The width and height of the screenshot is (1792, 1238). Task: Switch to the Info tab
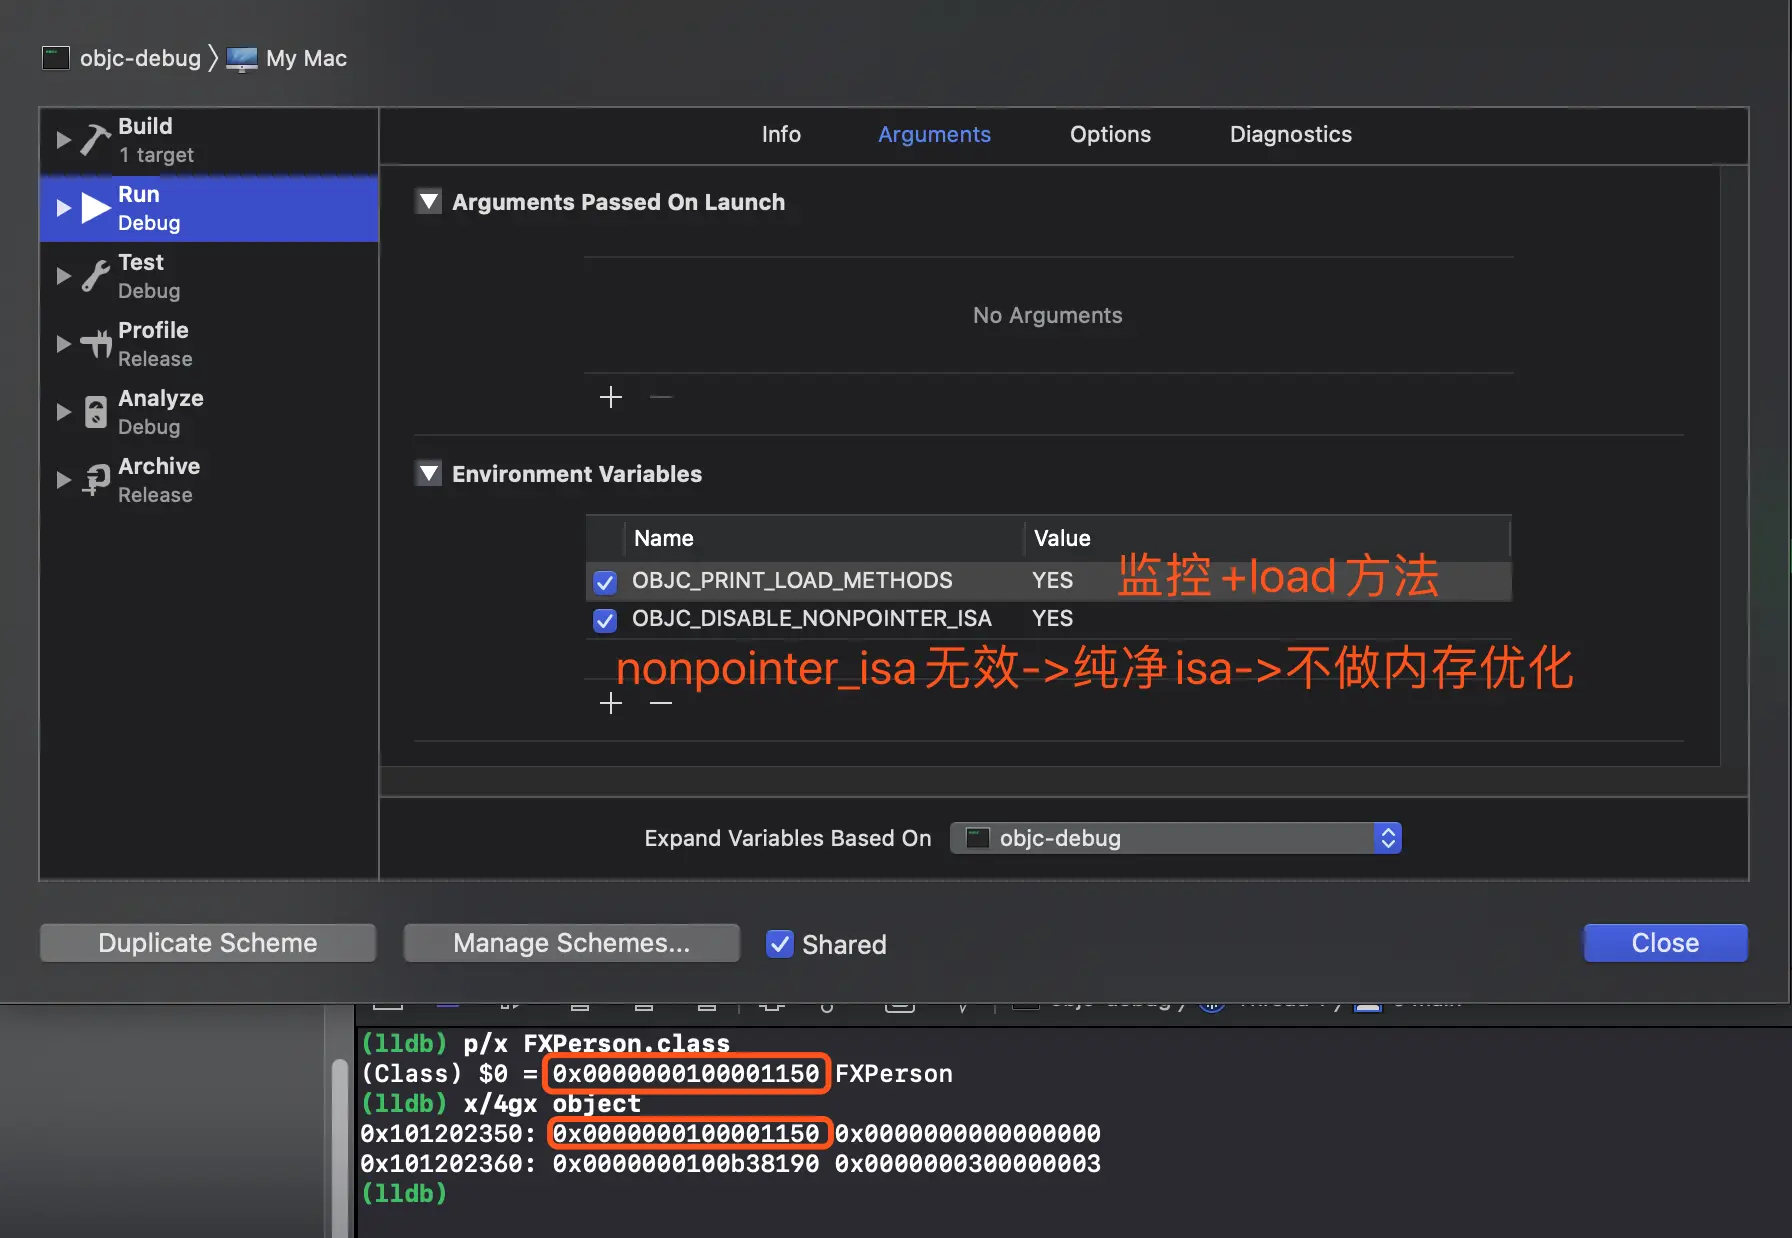pos(781,134)
